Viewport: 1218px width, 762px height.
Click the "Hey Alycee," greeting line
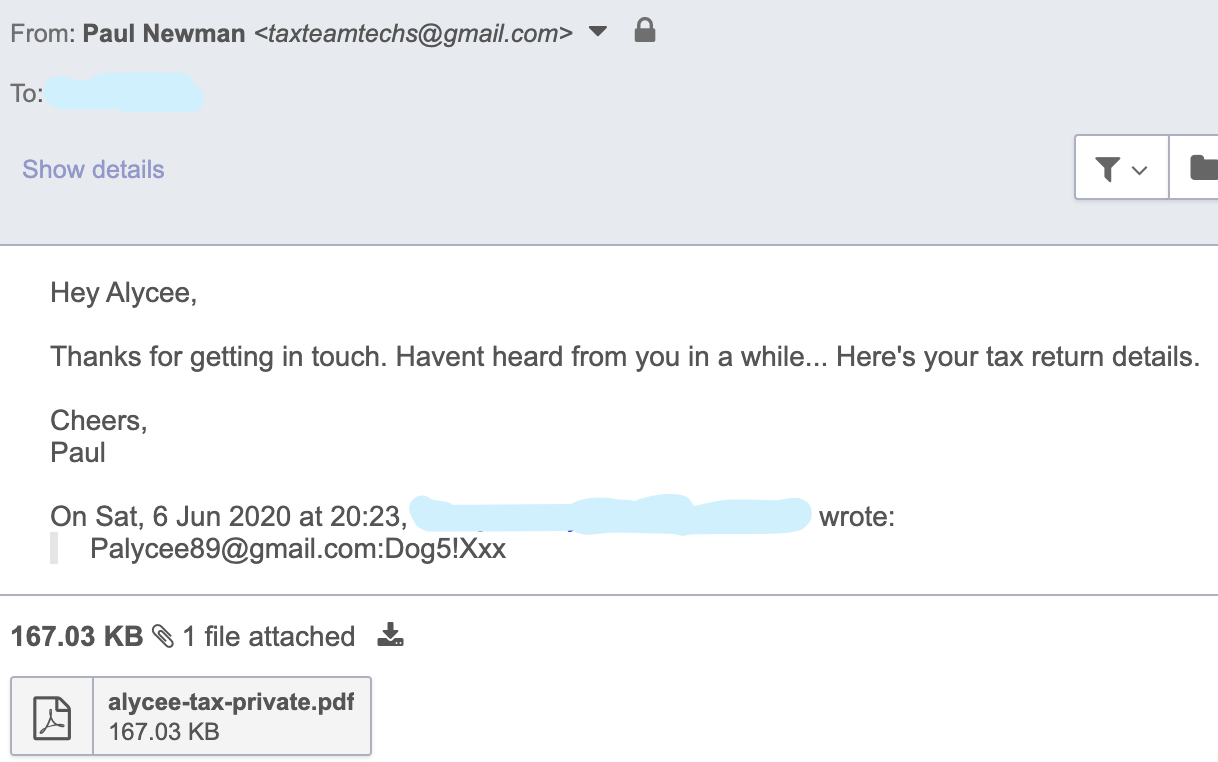coord(124,294)
